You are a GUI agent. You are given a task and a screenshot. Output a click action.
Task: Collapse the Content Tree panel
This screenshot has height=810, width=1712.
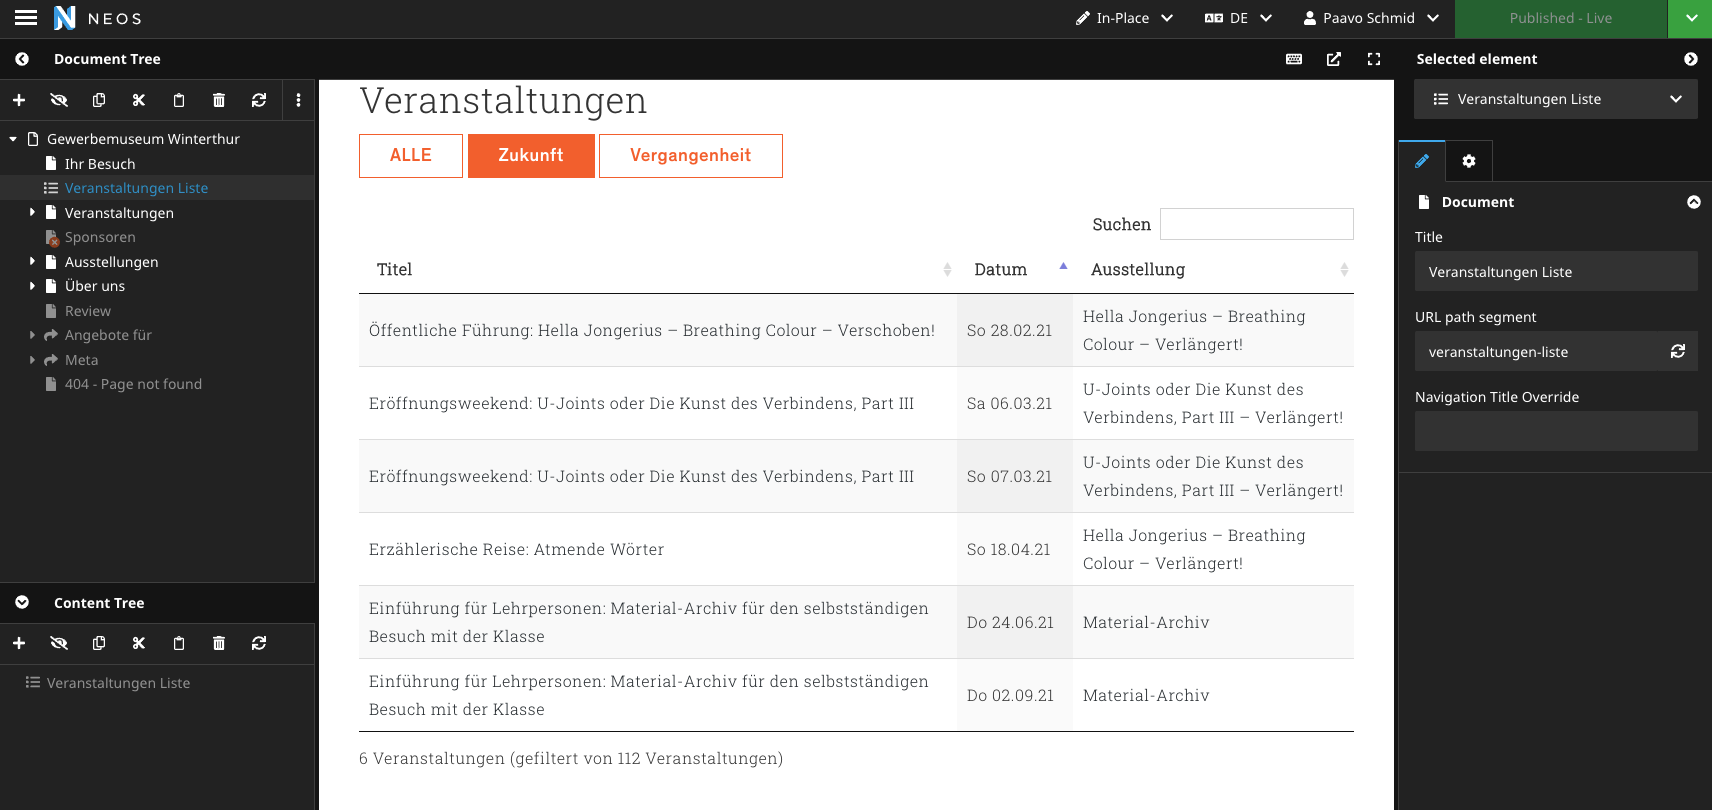pos(22,603)
